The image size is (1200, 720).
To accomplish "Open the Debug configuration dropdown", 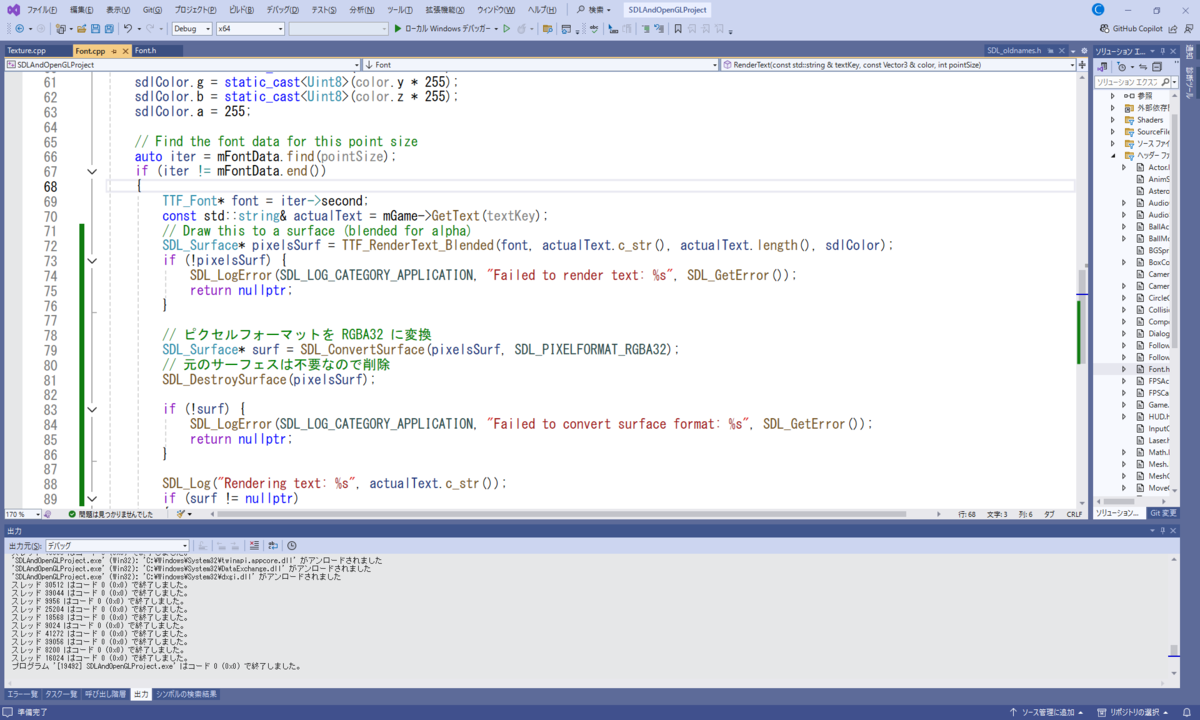I will pos(192,29).
